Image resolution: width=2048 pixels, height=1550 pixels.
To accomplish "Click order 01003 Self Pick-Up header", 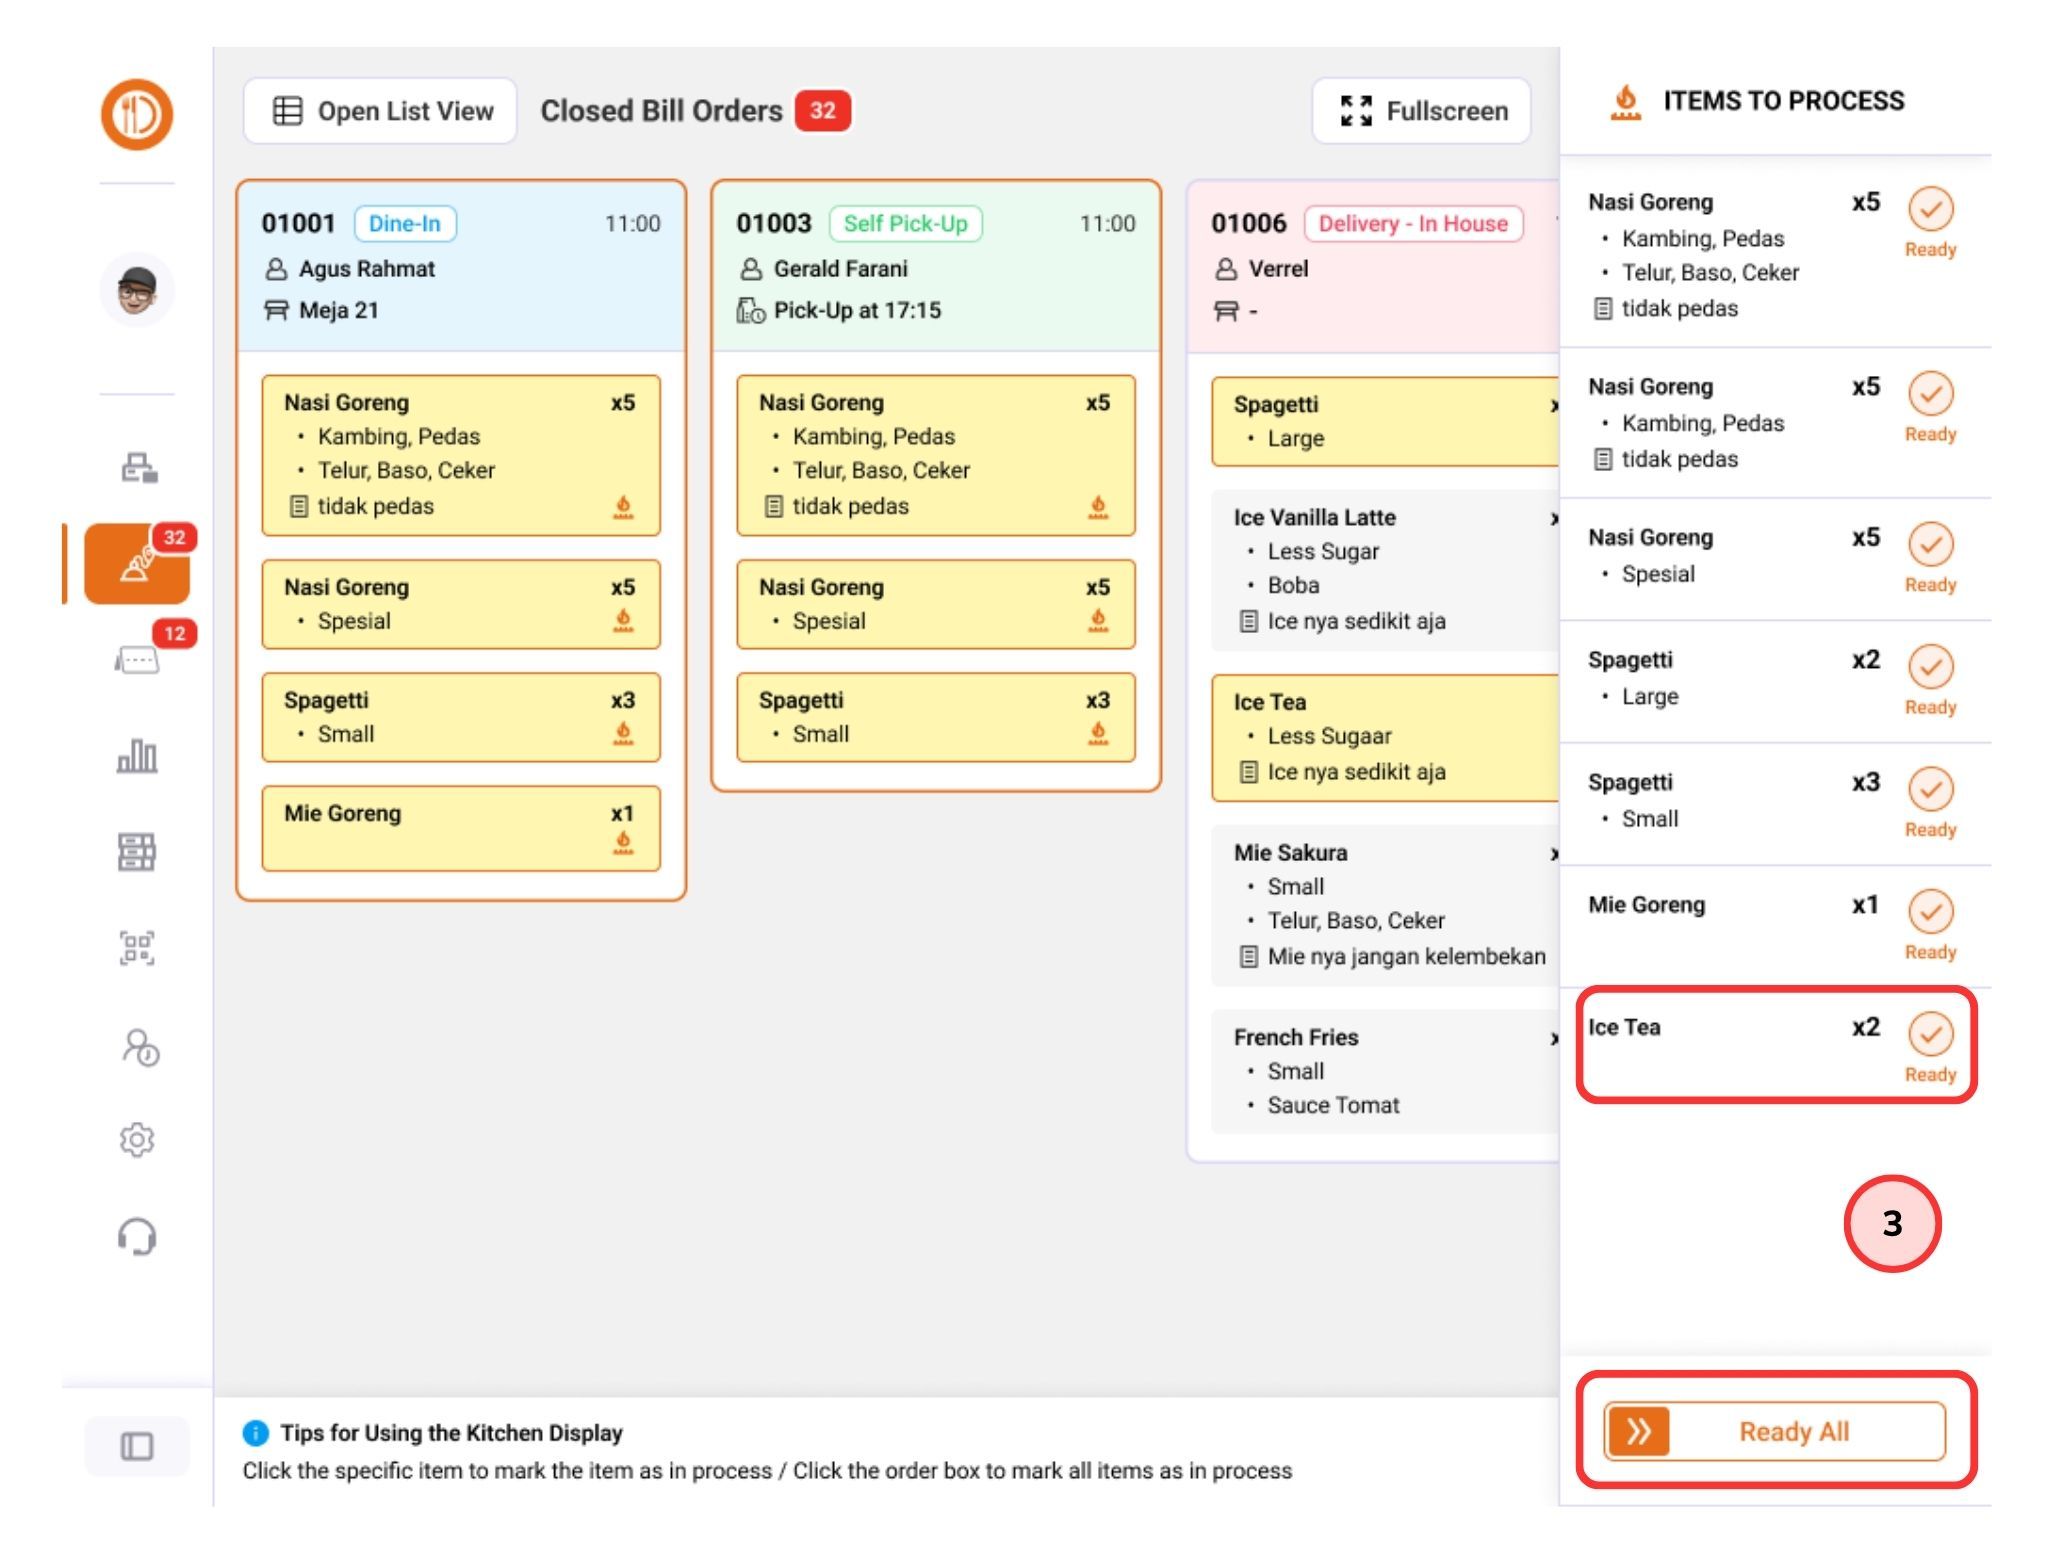I will [x=935, y=266].
